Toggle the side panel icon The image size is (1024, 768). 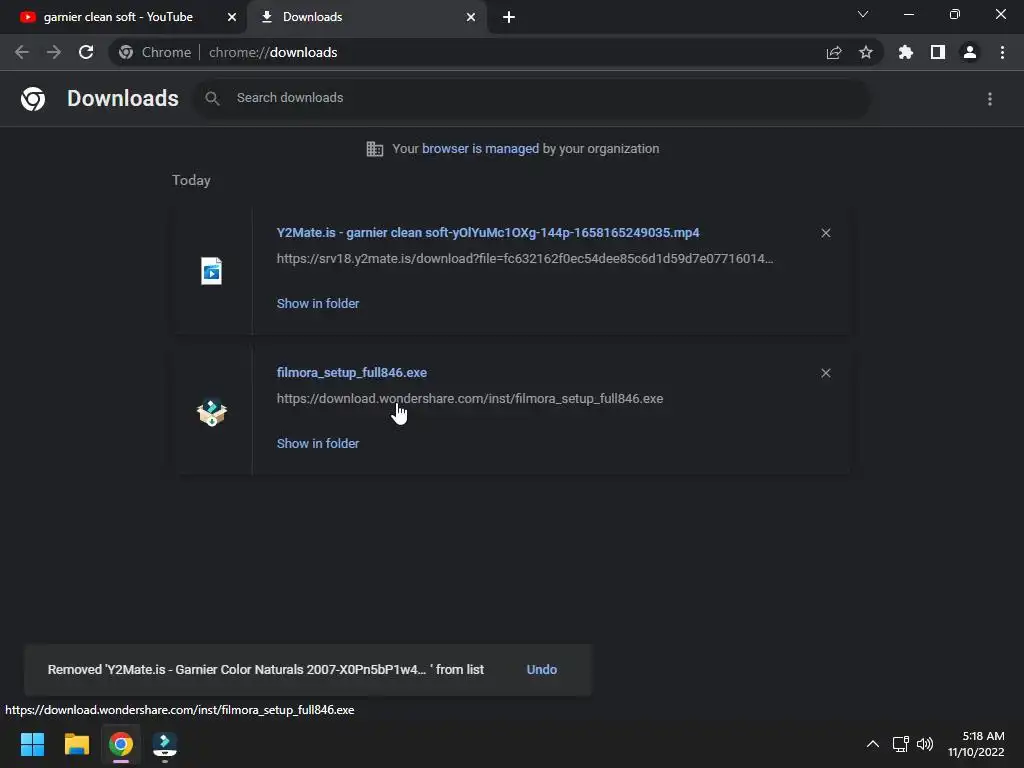[938, 52]
